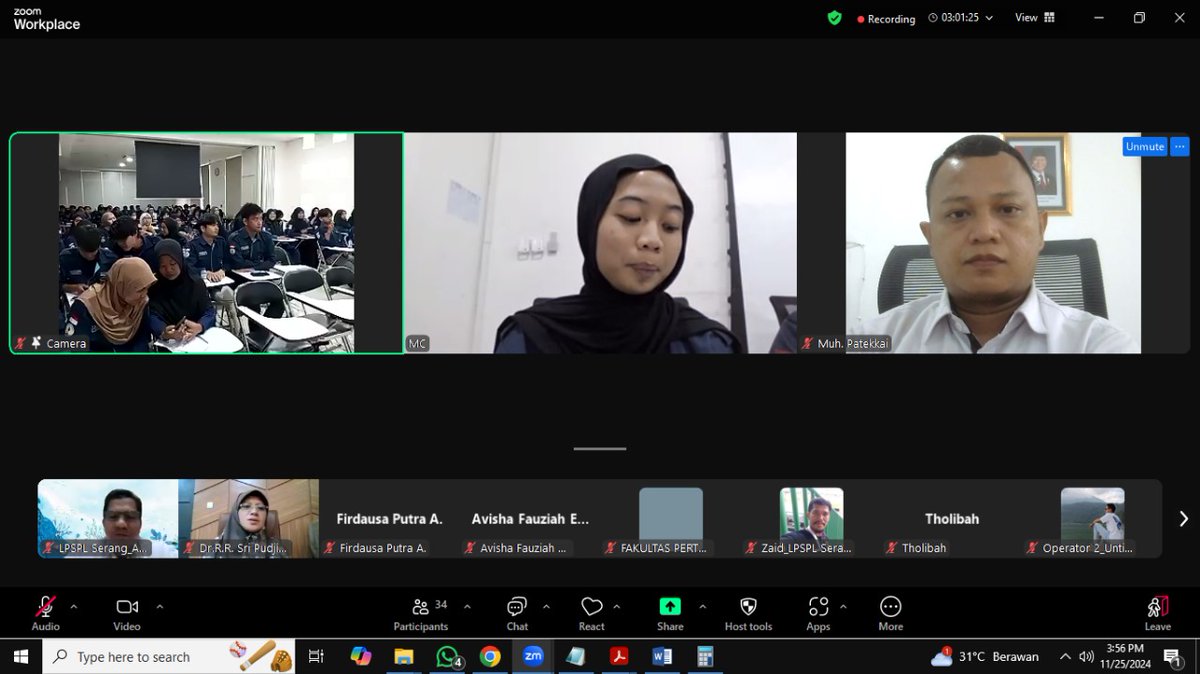
Task: Expand the Share options arrow
Action: point(702,606)
